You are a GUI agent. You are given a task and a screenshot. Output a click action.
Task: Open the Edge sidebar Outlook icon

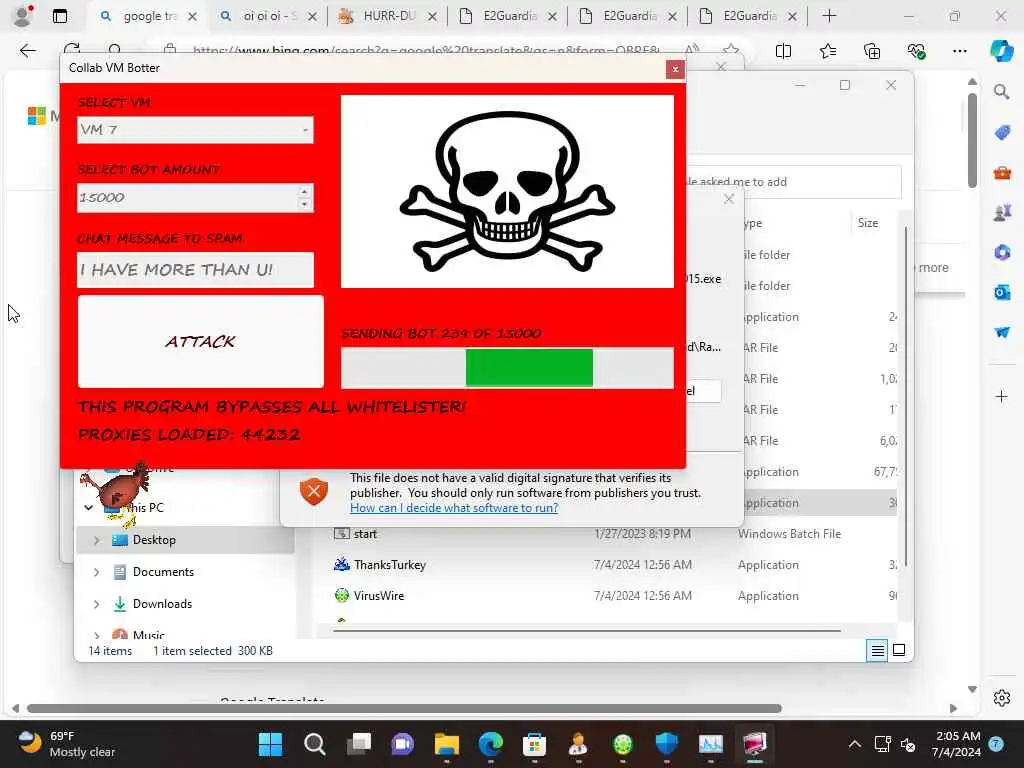pos(1002,292)
